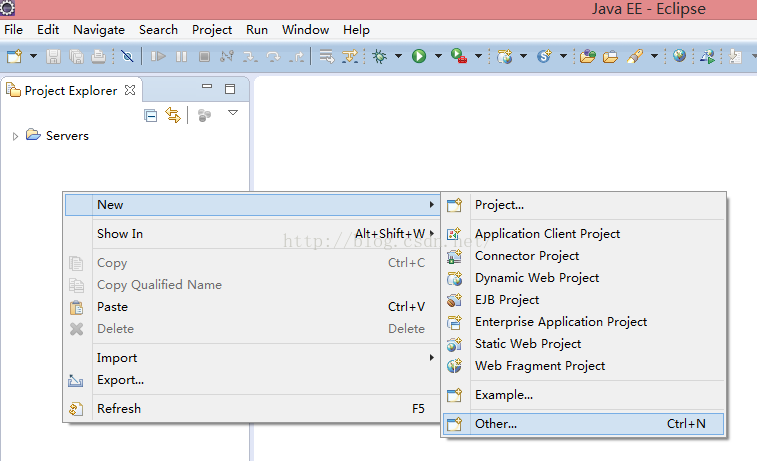
Task: Select the Servers folder
Action: click(x=67, y=136)
